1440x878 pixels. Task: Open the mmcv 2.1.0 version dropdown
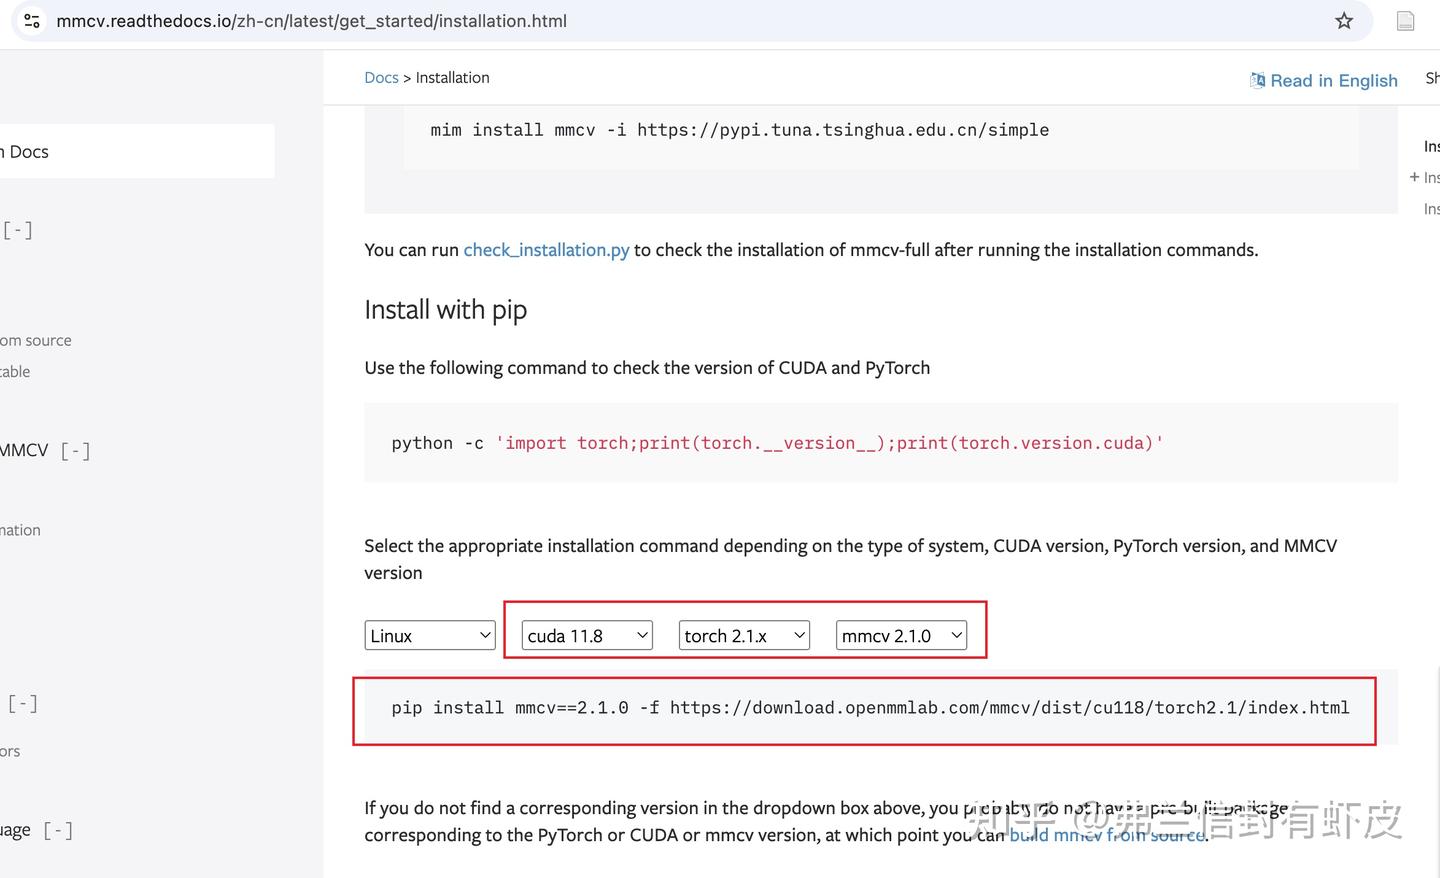pyautogui.click(x=900, y=634)
